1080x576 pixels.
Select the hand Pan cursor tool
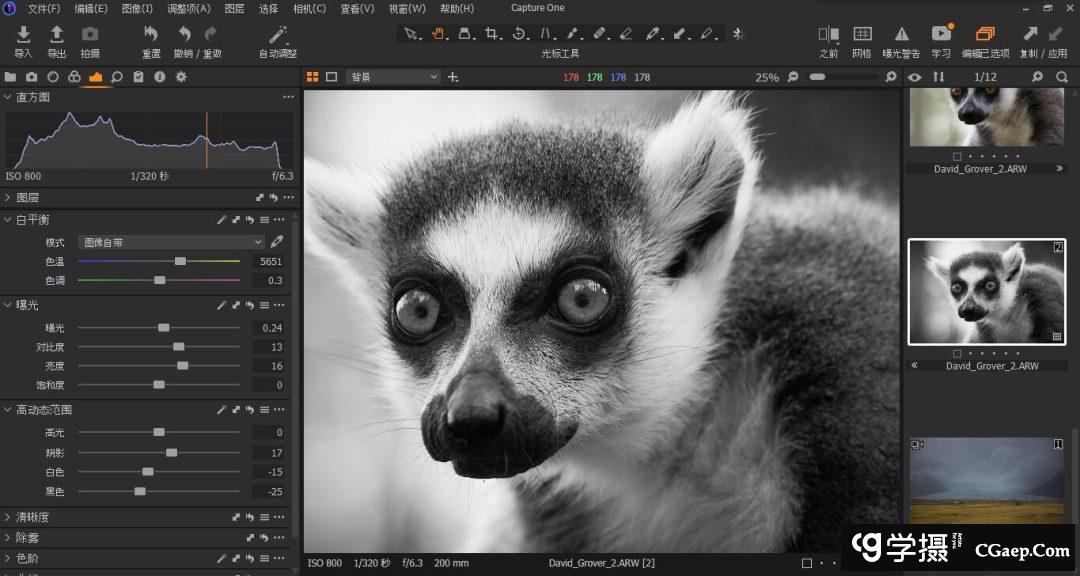pos(438,33)
